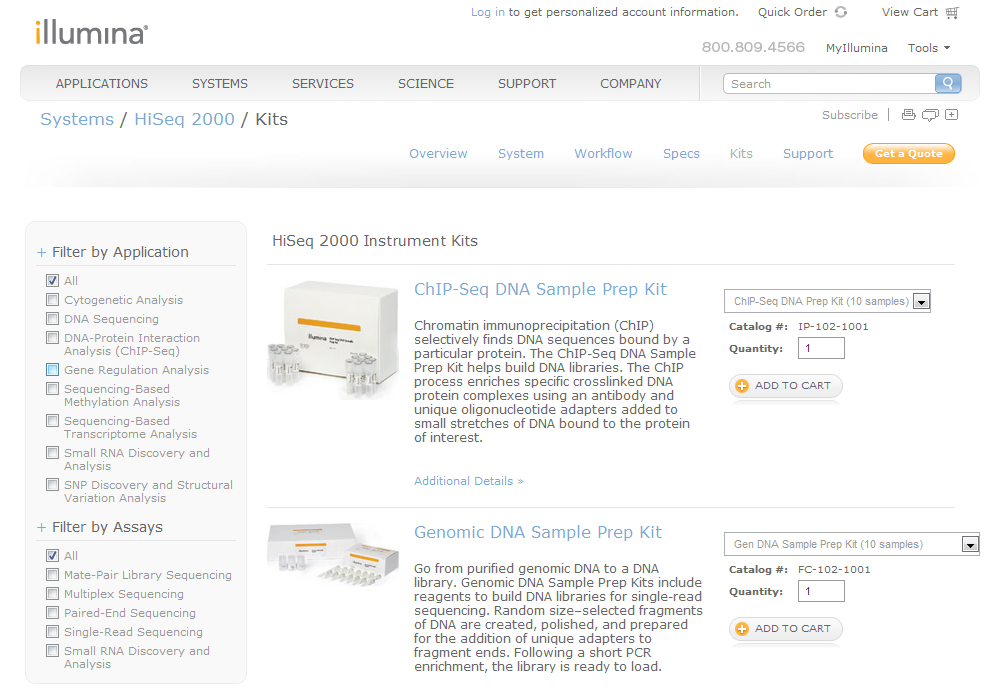Open the ChIP-Seq DNA Prep Kit size dropdown
Viewport: 1004px width, 699px height.
(x=827, y=301)
